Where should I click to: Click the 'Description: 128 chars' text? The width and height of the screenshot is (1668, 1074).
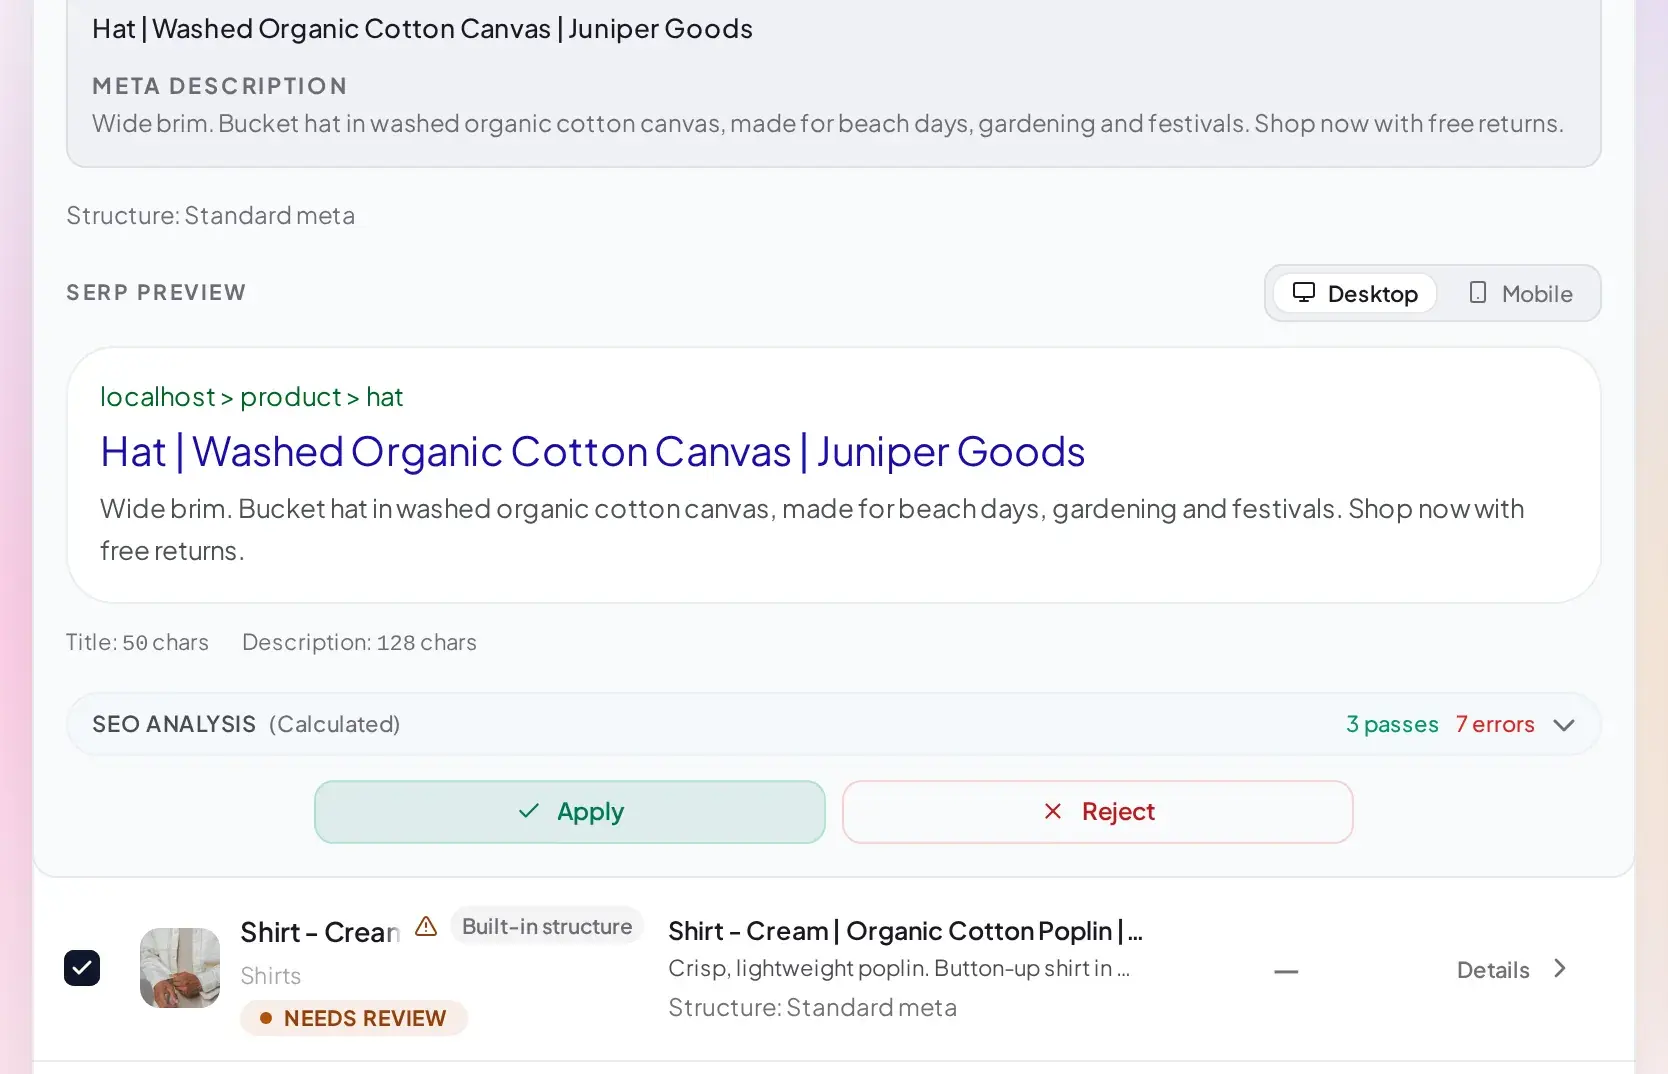tap(359, 642)
